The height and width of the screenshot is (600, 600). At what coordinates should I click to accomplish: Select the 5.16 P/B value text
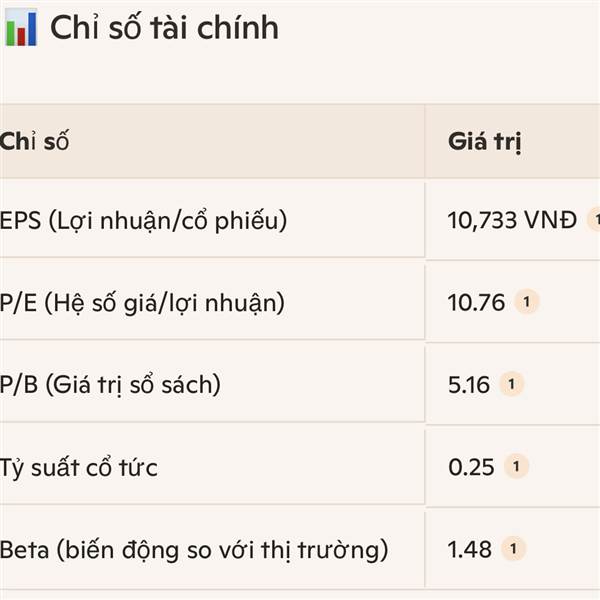click(x=469, y=385)
